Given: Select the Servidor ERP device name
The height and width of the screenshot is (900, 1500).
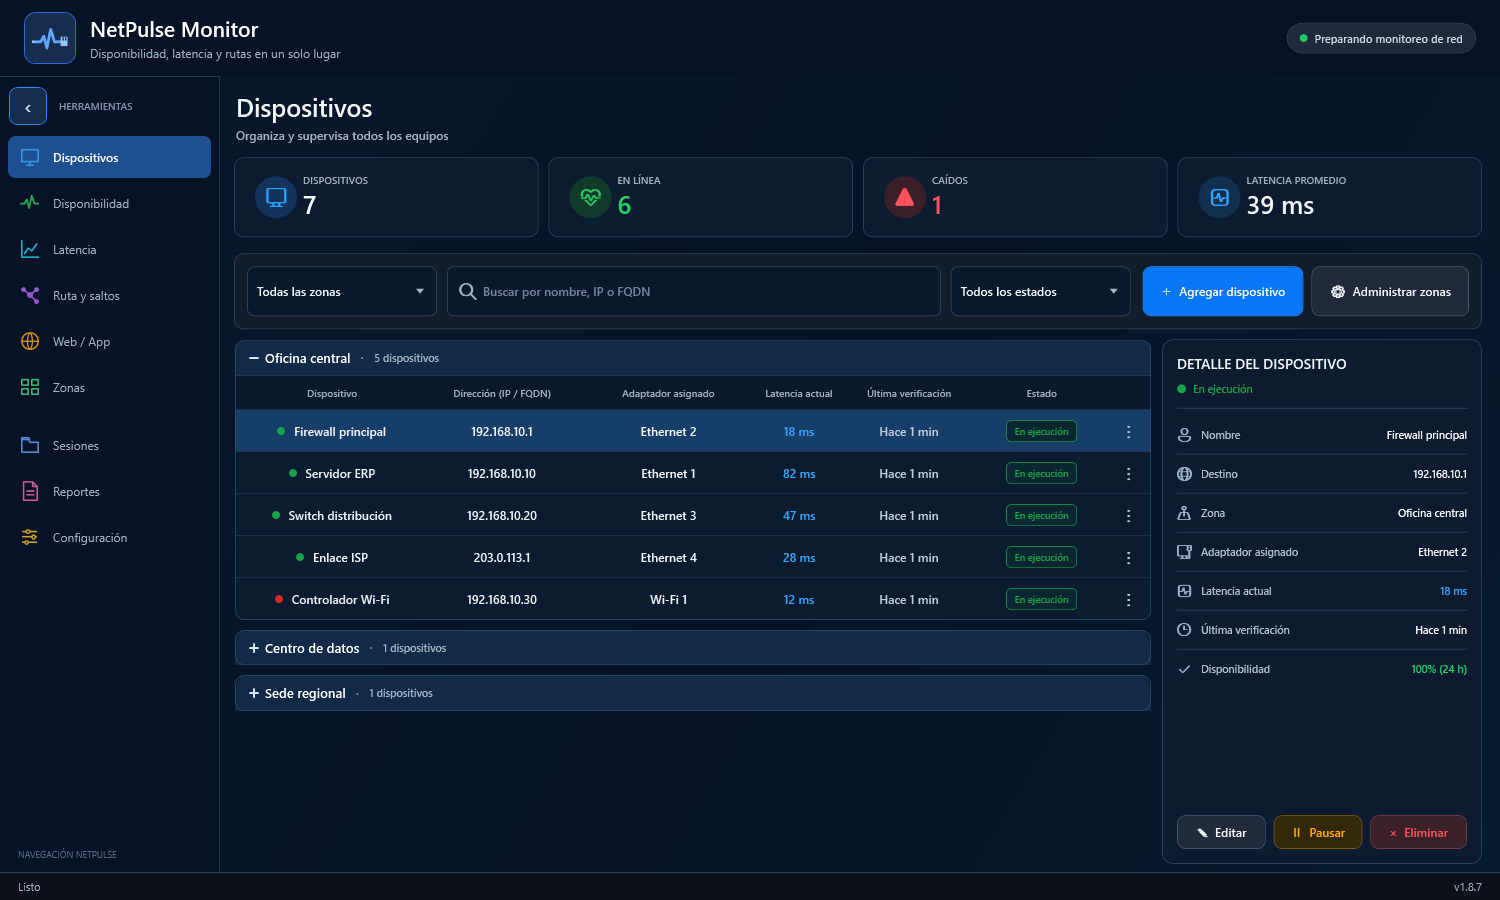Looking at the screenshot, I should pyautogui.click(x=340, y=474).
